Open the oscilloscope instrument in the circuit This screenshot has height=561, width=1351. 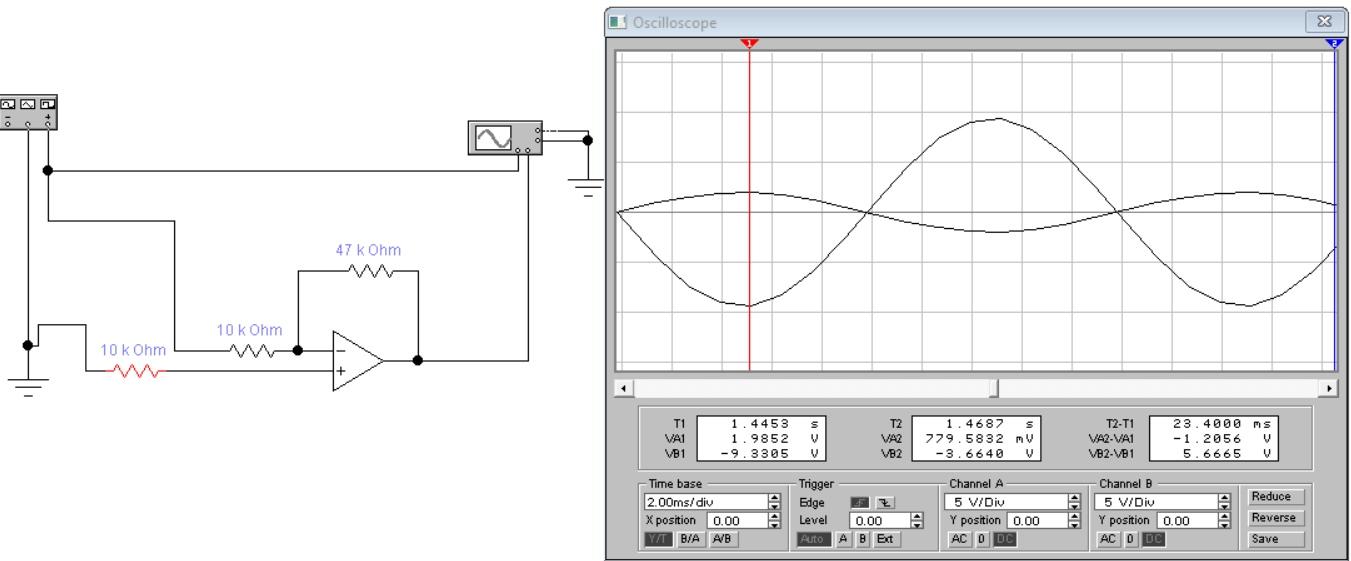point(507,138)
